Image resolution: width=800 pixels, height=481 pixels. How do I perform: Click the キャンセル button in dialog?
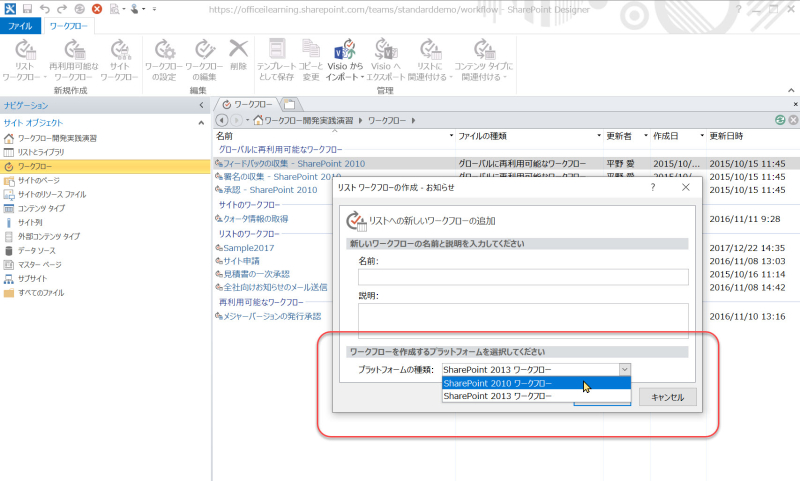(x=667, y=397)
